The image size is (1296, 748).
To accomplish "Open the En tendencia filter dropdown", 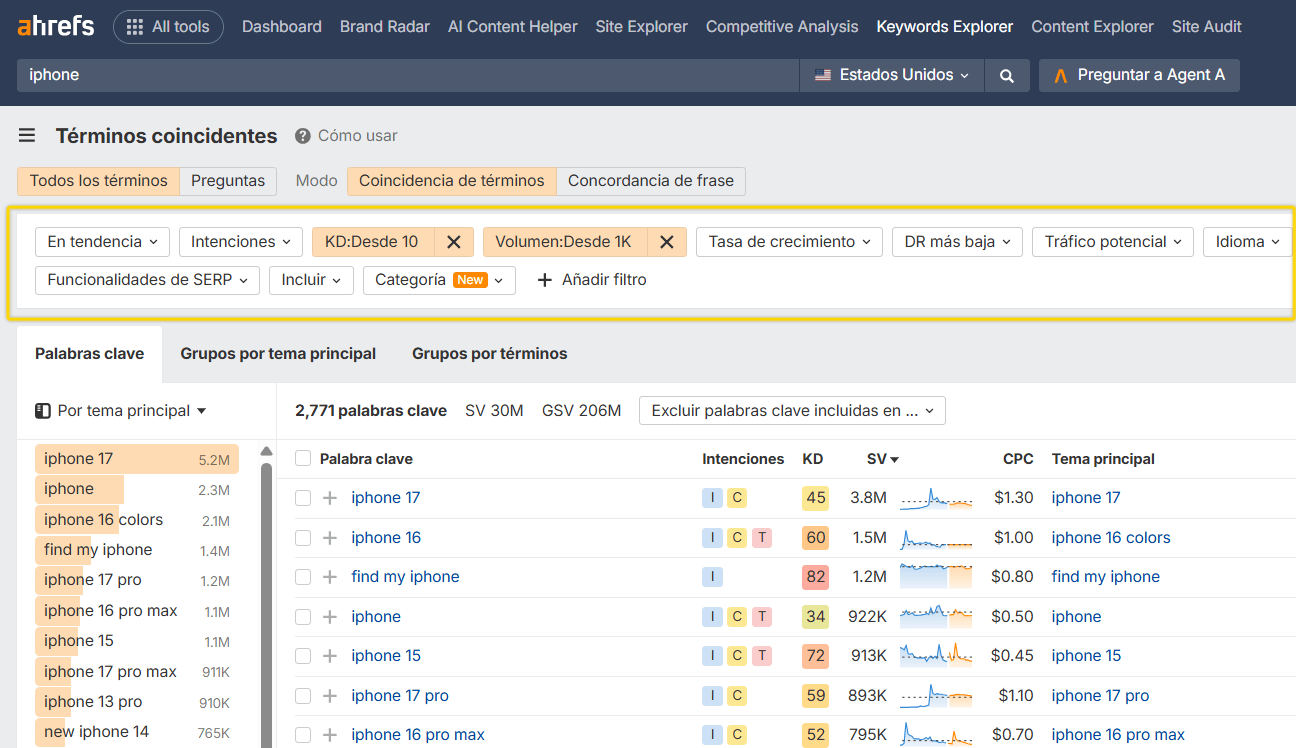I will 103,242.
